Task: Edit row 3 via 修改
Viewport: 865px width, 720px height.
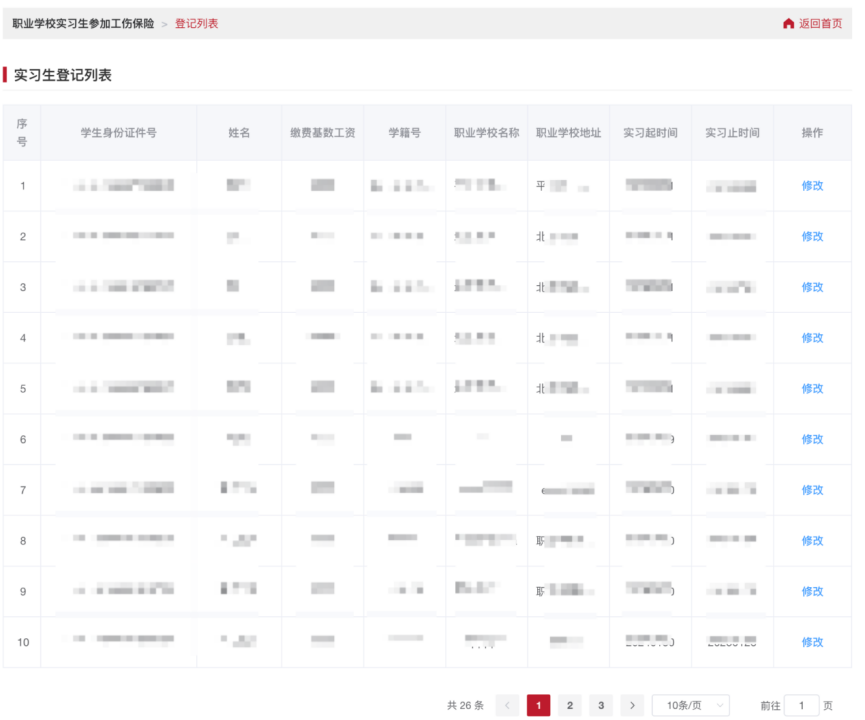Action: [812, 287]
